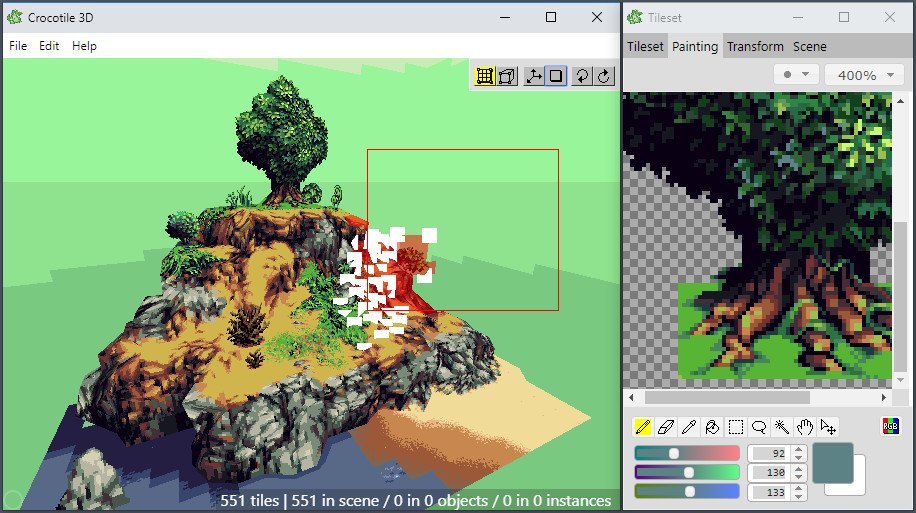Click the Redo arrow button
Viewport: 916px width, 513px height.
click(x=604, y=76)
